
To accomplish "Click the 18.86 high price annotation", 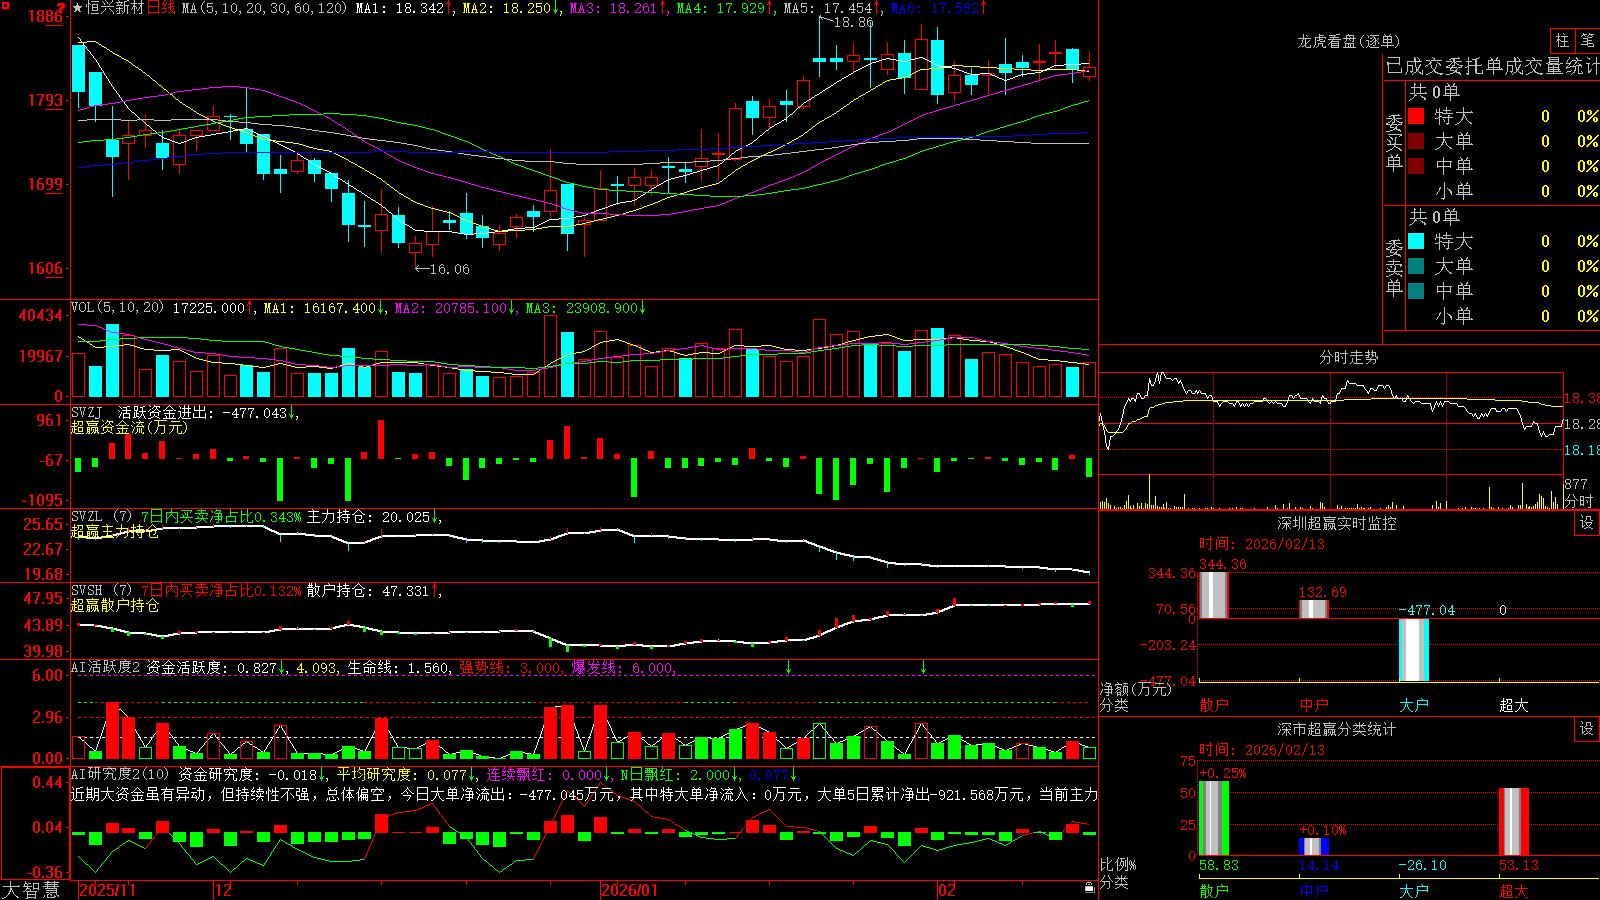I will pos(853,22).
